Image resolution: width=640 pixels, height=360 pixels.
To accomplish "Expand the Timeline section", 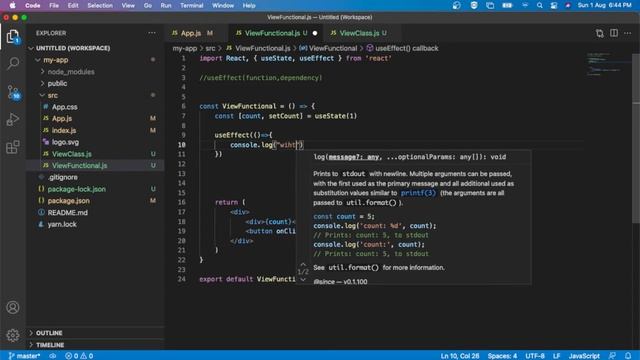I will 31,345.
